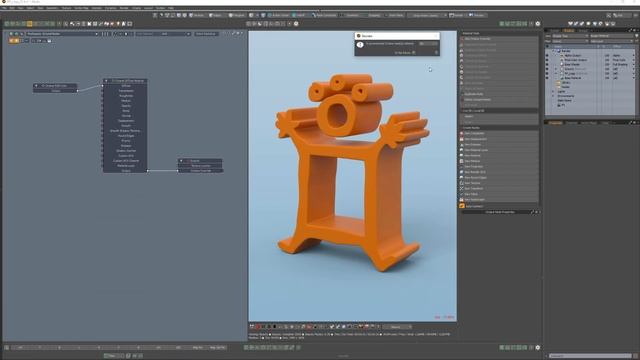Switch to Vertices selection mode
This screenshot has width=640, height=360.
pos(197,15)
